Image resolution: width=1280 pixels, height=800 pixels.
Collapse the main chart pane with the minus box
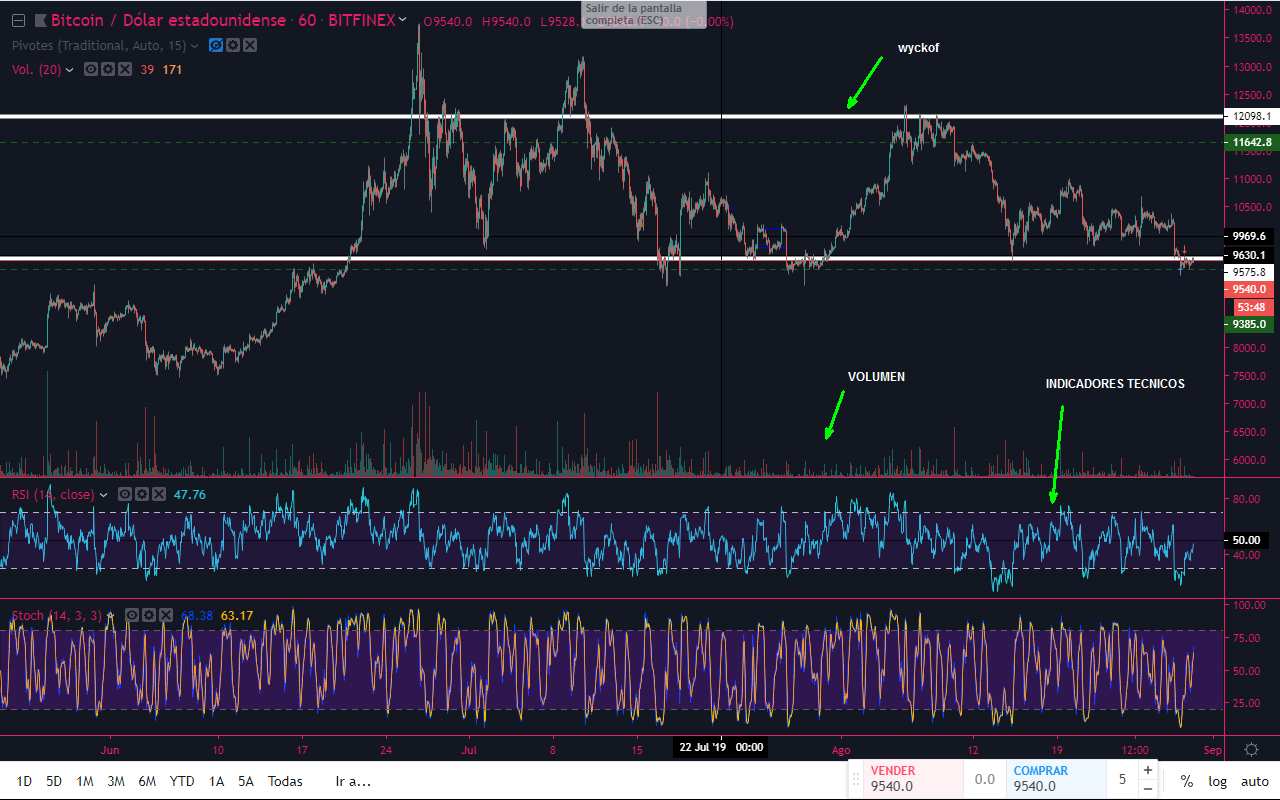(x=17, y=20)
